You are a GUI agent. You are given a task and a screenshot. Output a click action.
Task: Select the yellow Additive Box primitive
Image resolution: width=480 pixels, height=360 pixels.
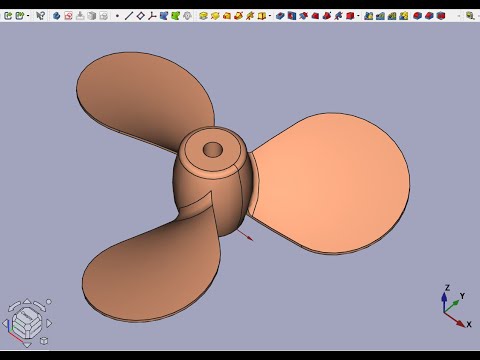coord(262,15)
